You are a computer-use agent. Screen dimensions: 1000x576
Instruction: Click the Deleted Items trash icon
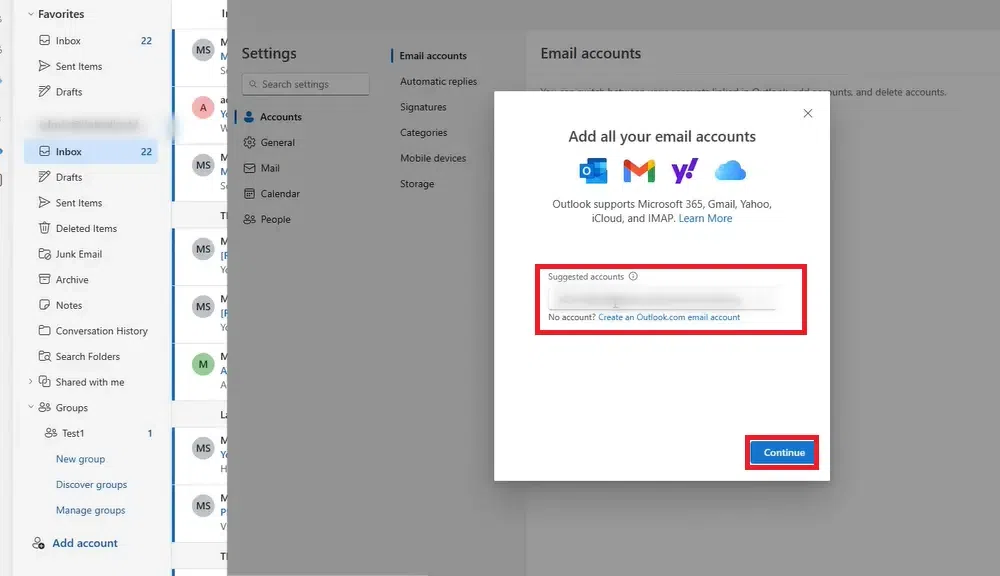coord(44,228)
